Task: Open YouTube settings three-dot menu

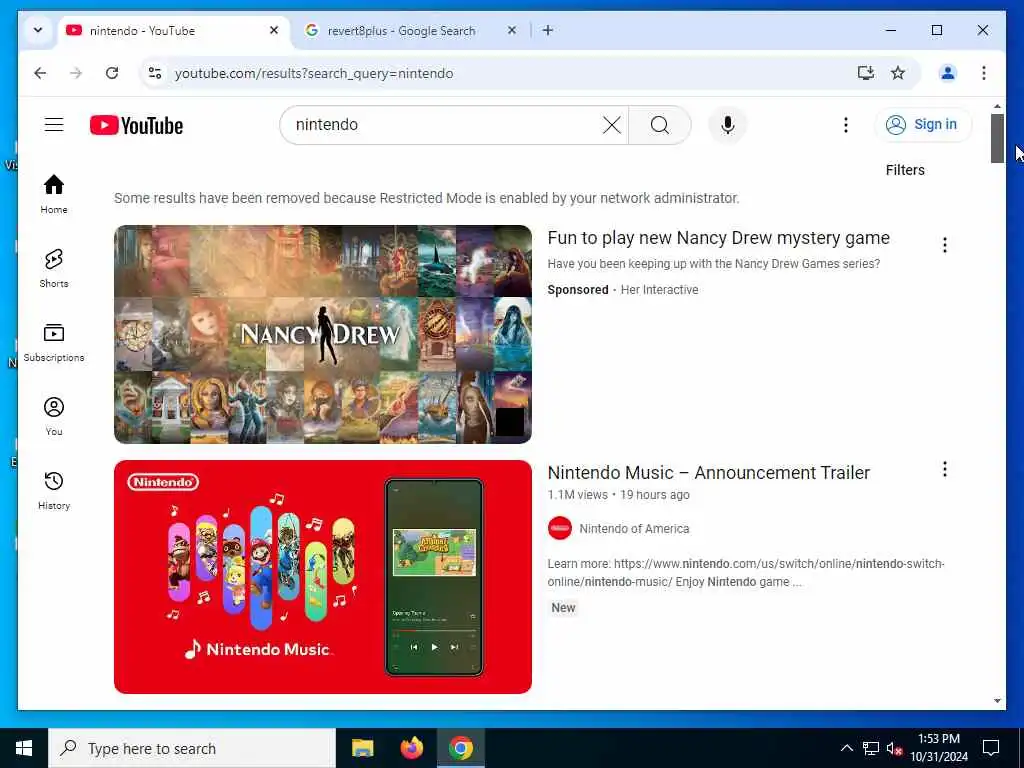Action: coord(846,125)
